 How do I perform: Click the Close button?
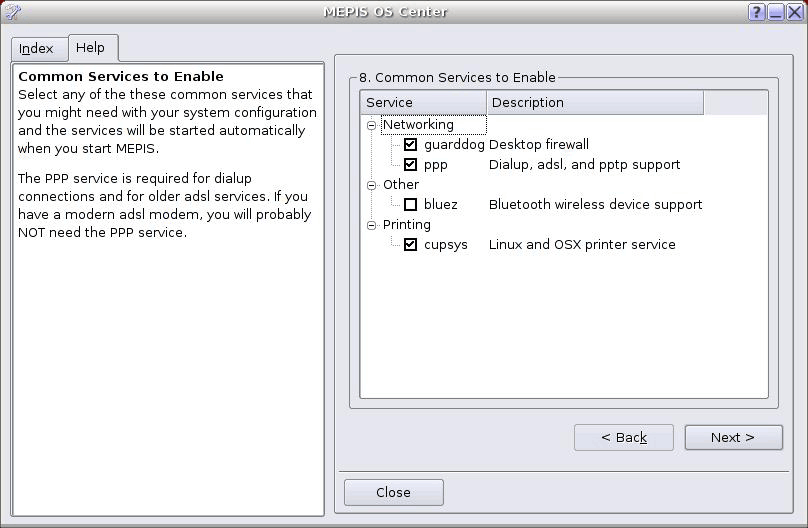click(393, 492)
